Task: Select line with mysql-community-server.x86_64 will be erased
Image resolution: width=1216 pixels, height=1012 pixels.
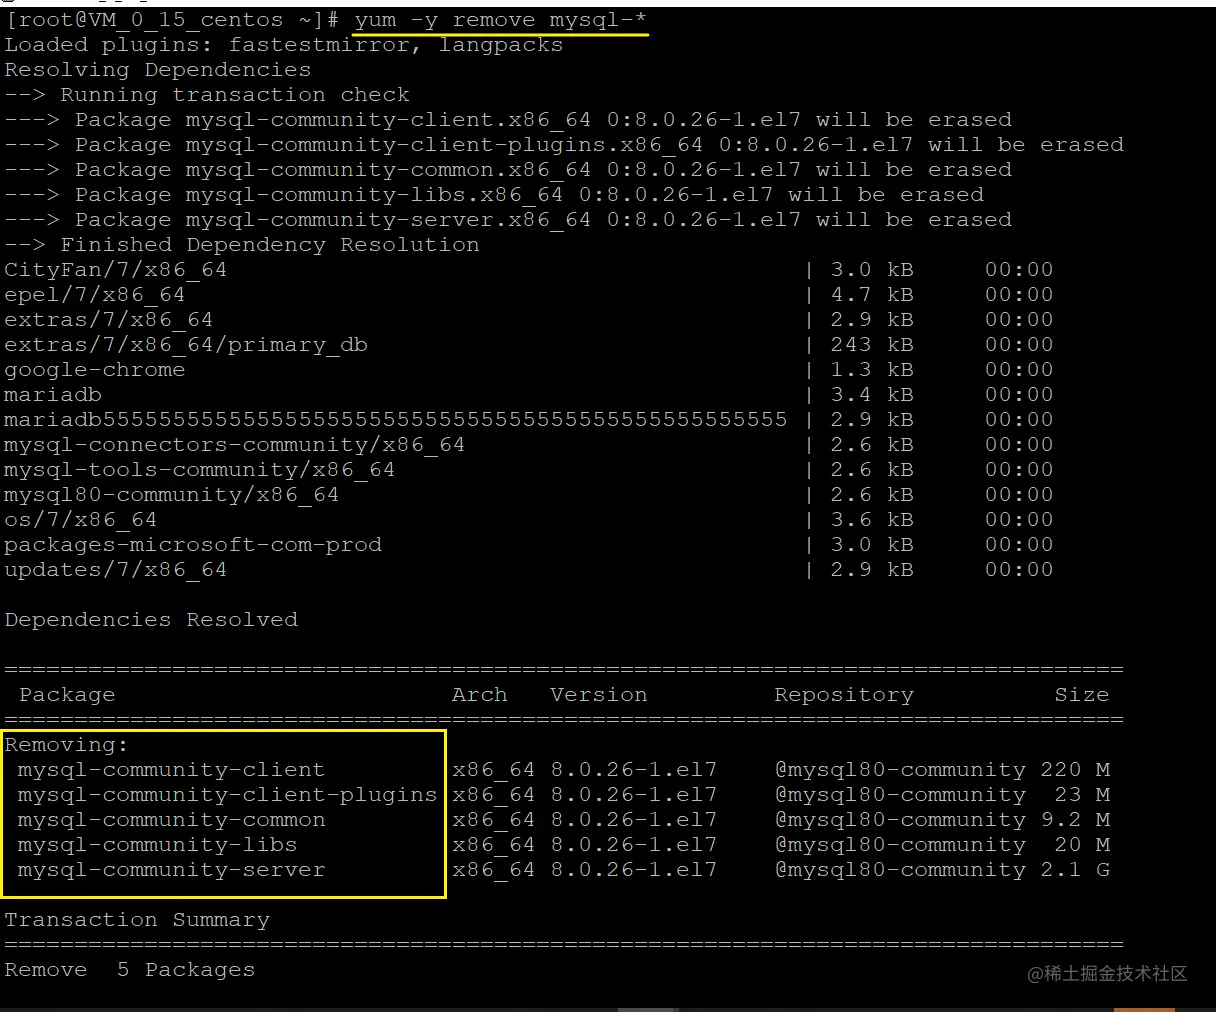Action: 508,220
